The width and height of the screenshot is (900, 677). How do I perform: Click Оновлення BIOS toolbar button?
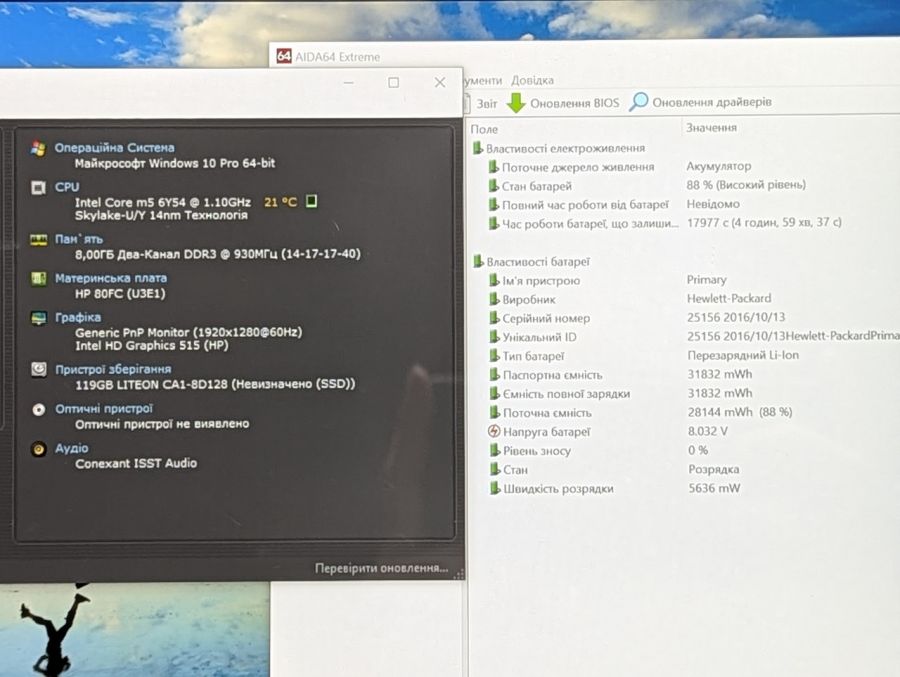coord(563,103)
